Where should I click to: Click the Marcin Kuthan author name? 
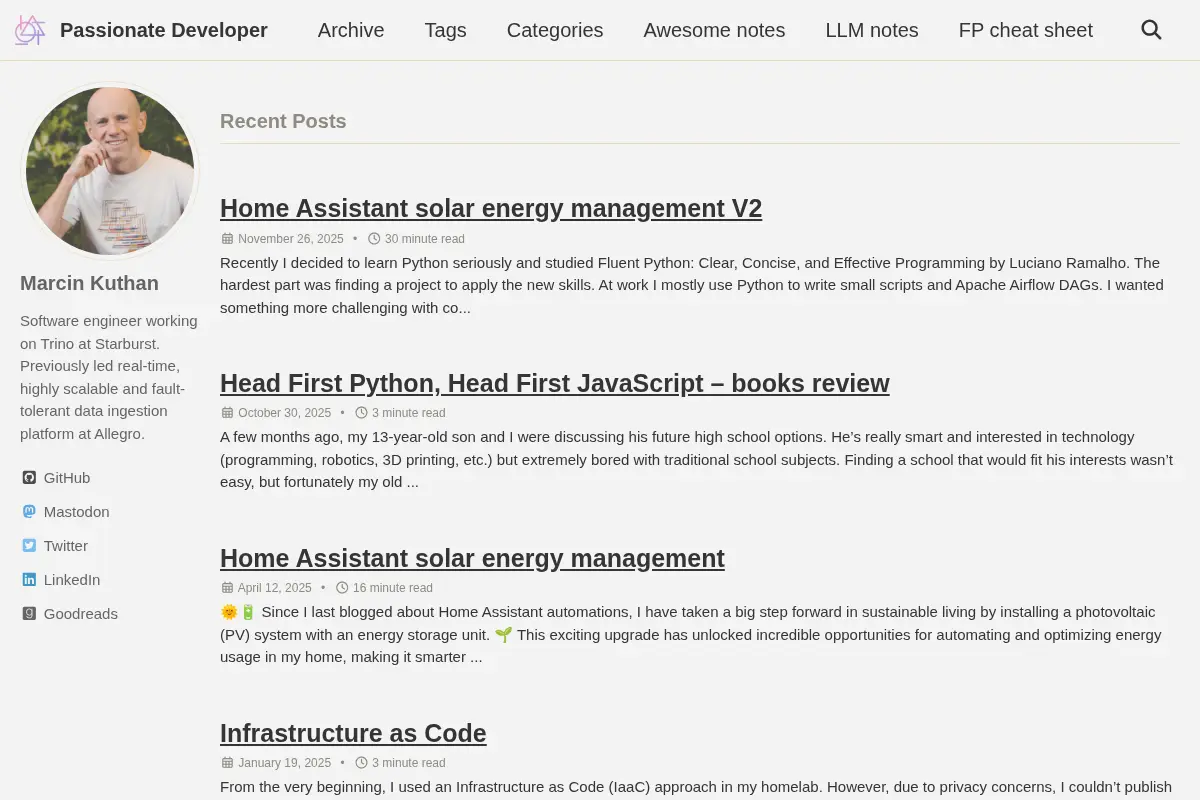[x=89, y=283]
